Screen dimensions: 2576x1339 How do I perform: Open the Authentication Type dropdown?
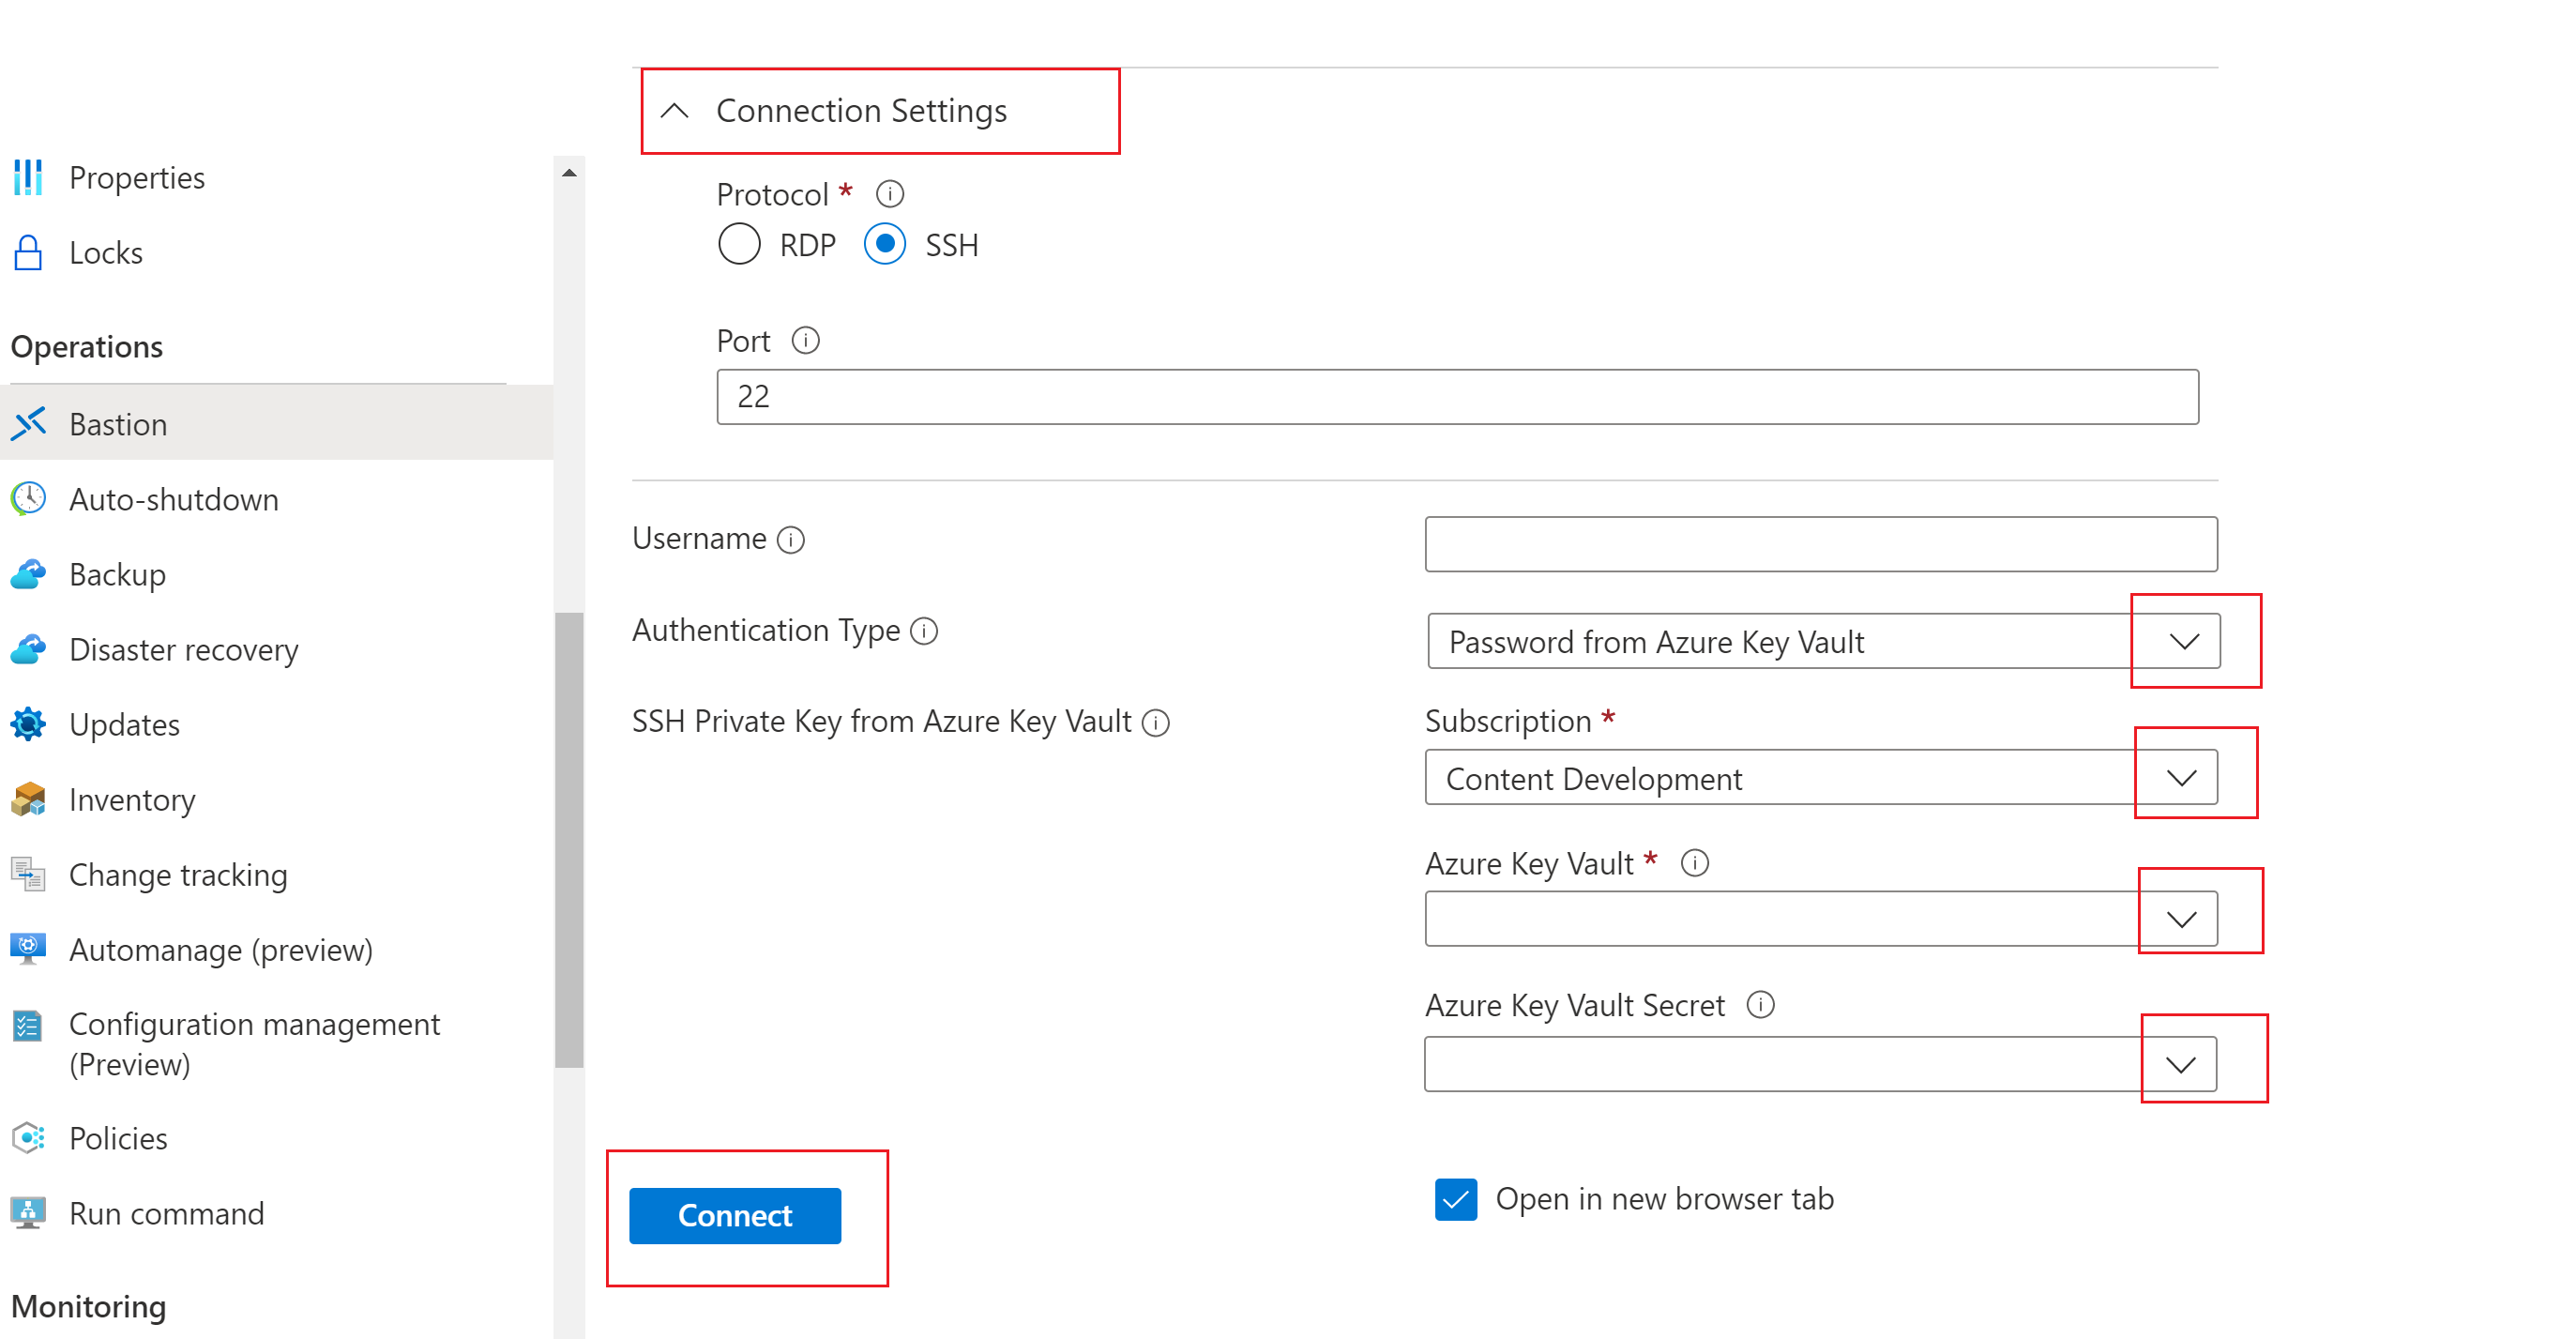(x=2181, y=642)
